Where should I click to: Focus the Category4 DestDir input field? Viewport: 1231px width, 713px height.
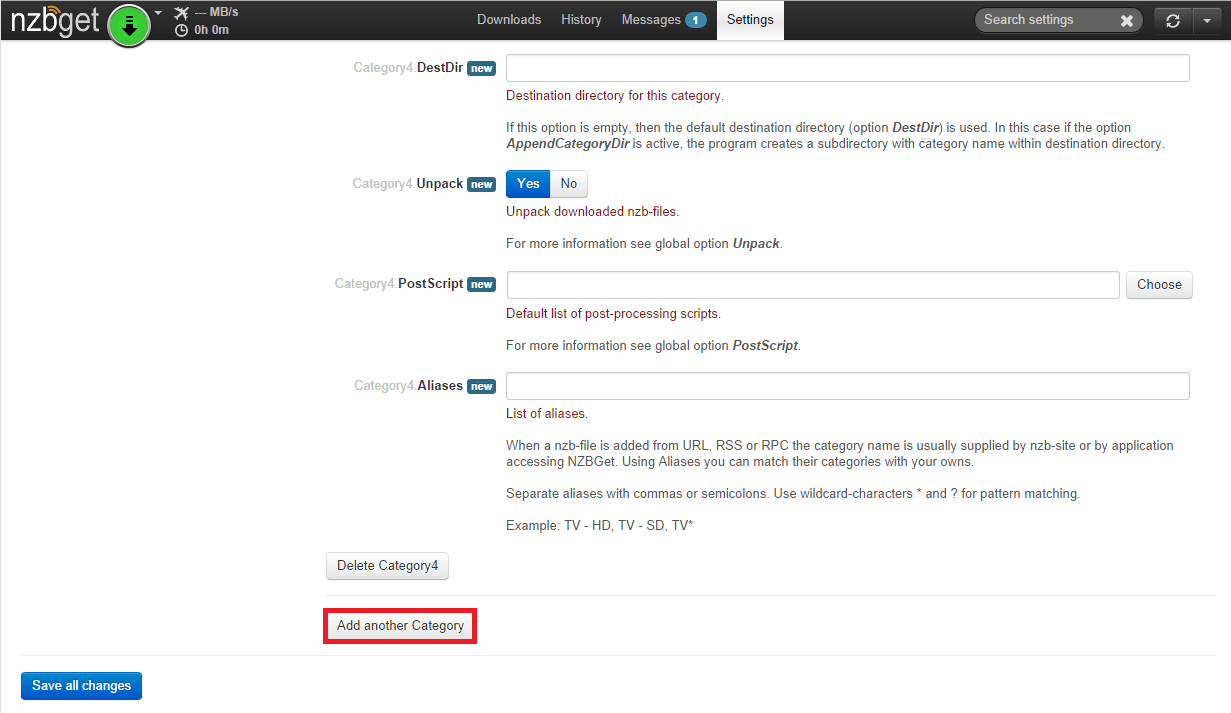[847, 68]
